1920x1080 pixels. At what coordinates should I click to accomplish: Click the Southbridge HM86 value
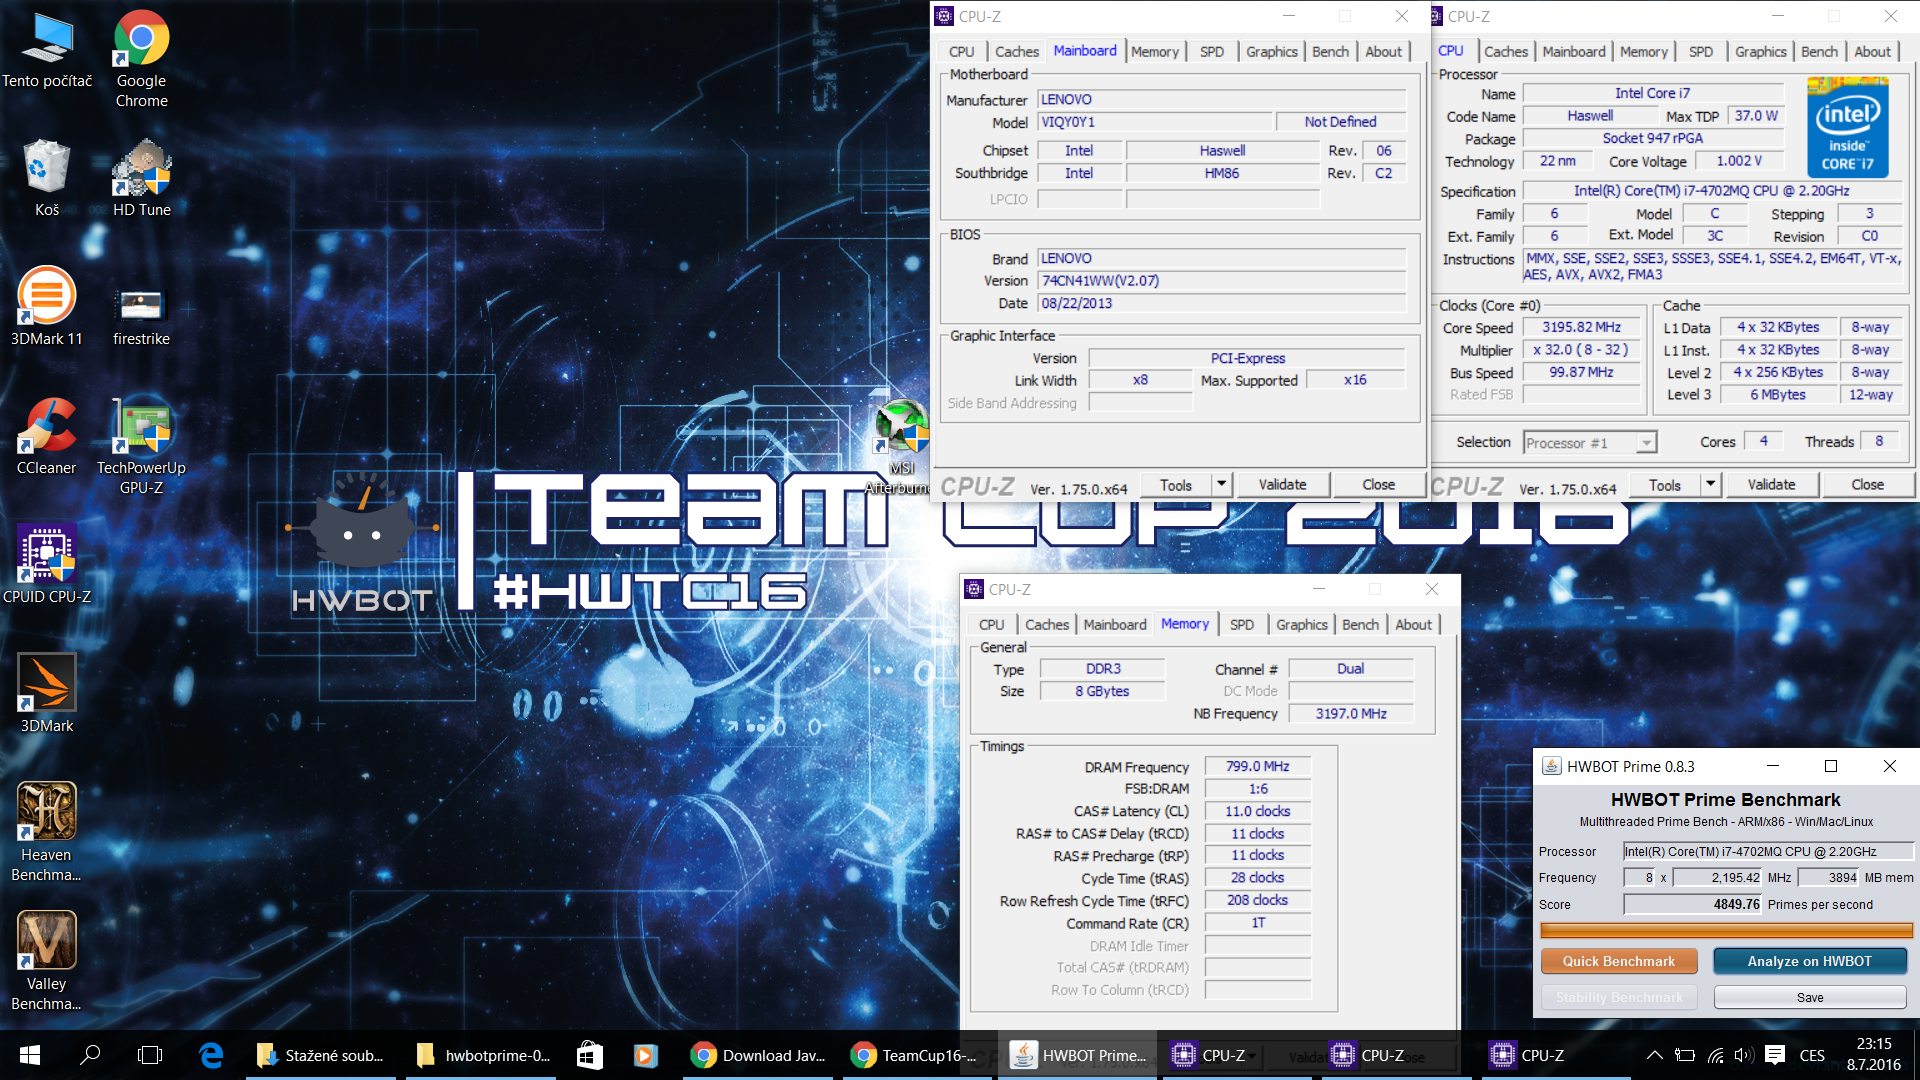point(1222,174)
